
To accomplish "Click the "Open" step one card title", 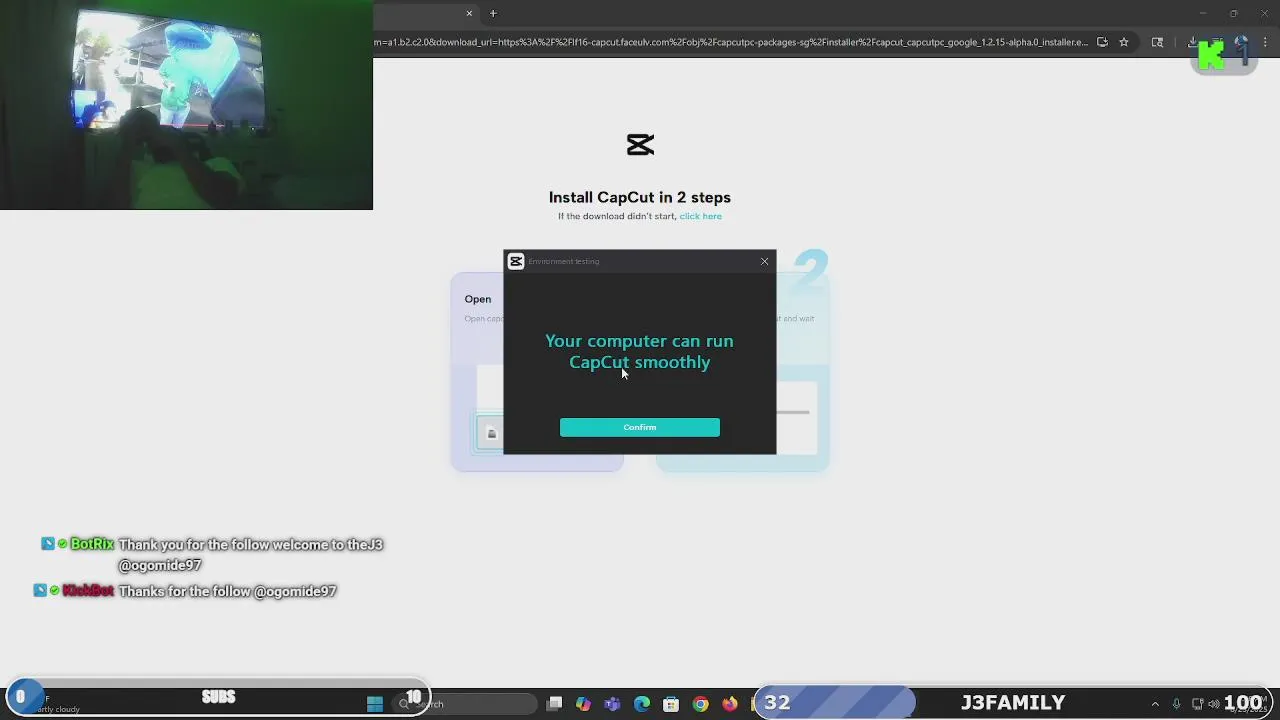I will tap(477, 299).
